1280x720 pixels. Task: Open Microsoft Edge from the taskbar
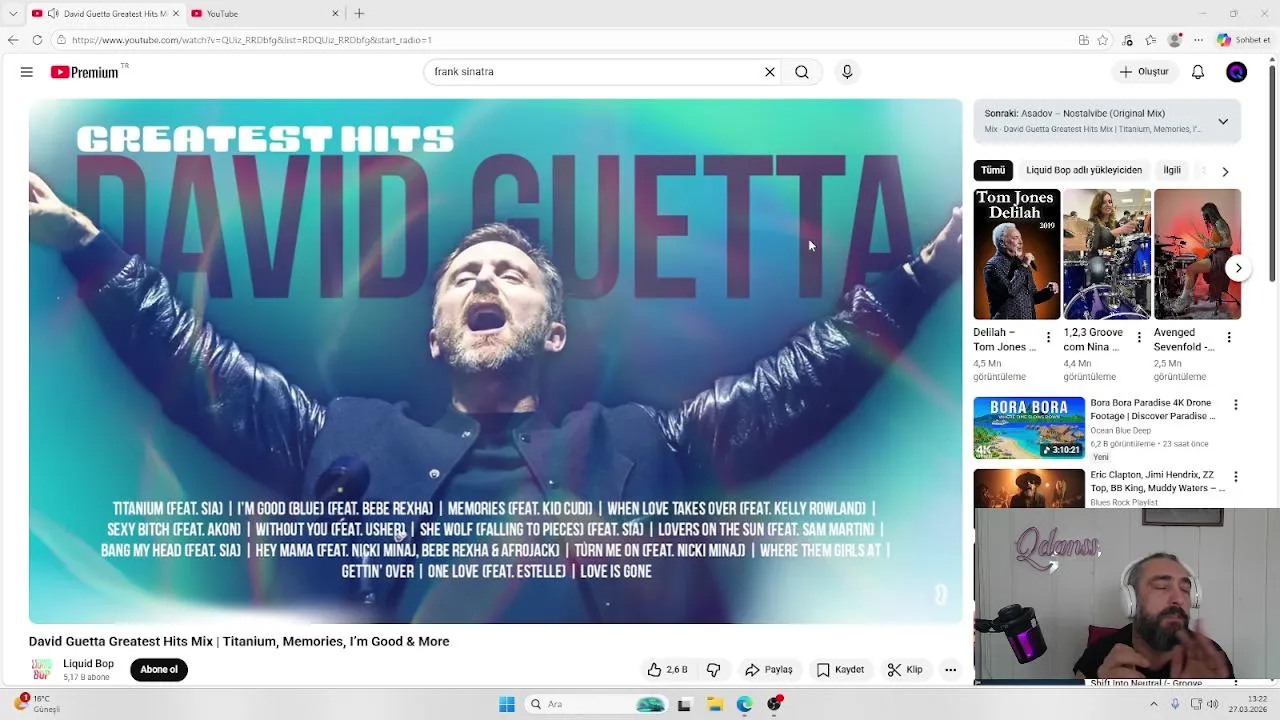(x=745, y=704)
